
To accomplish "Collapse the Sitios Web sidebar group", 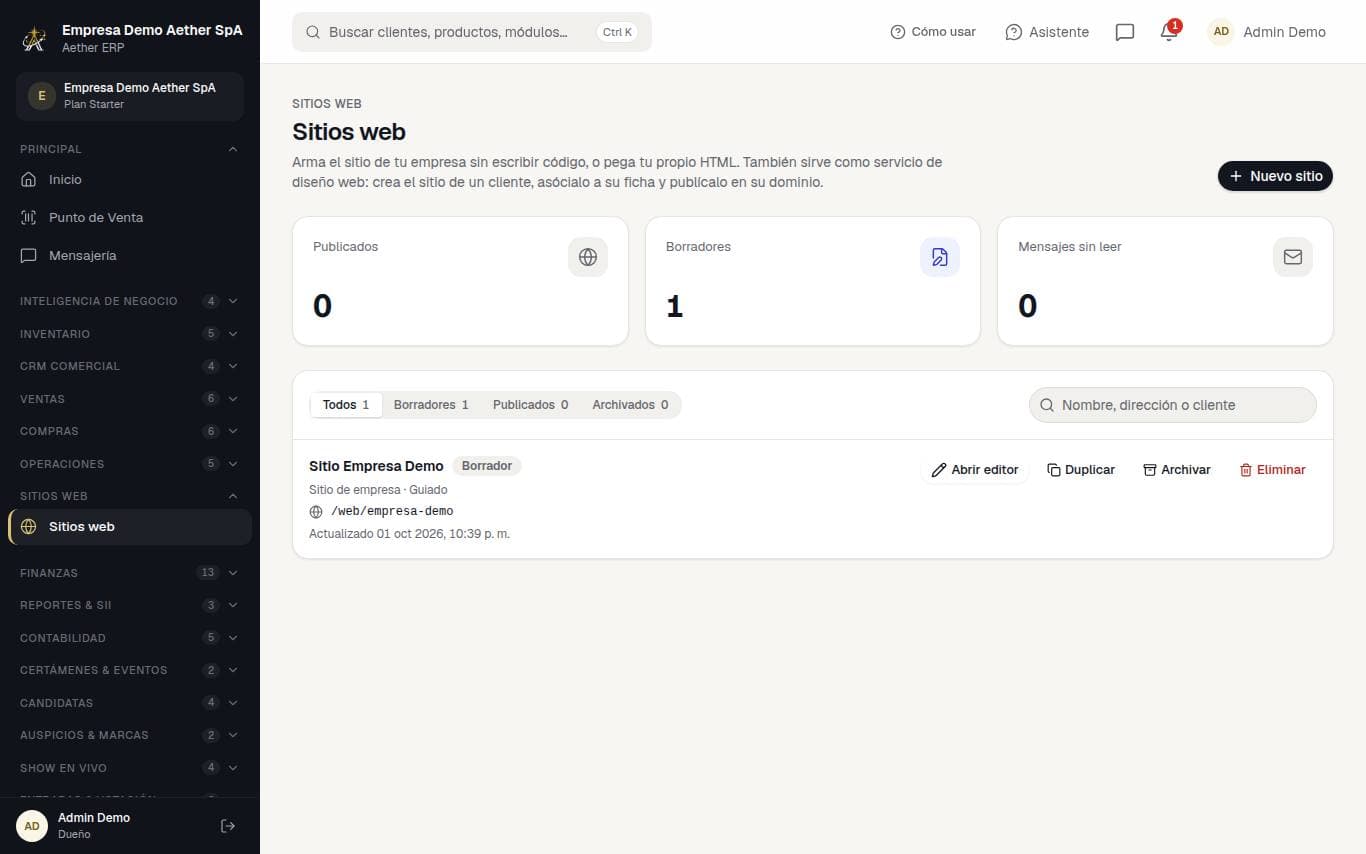I will click(130, 496).
